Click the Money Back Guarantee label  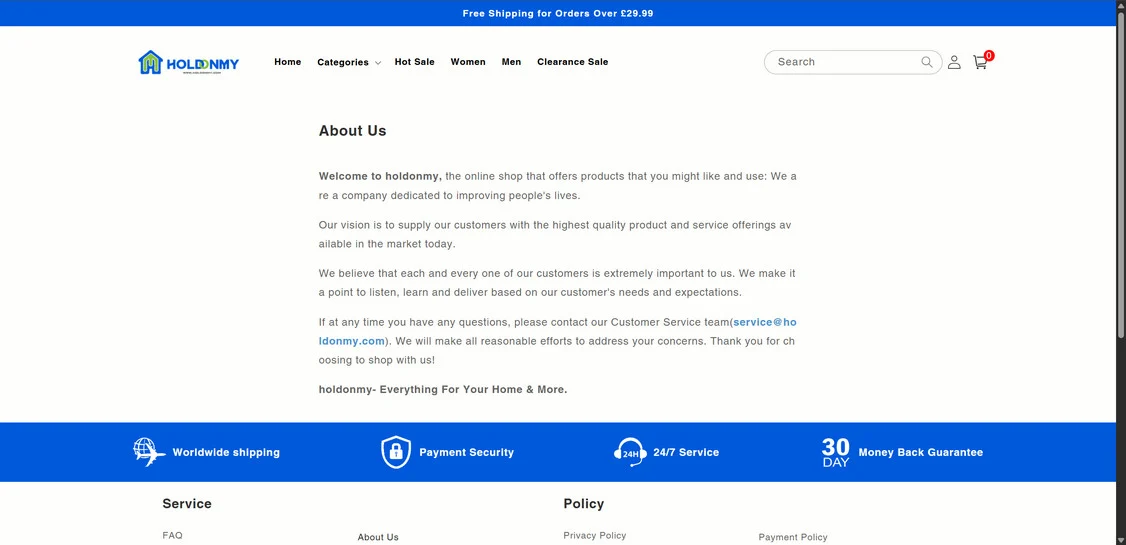tap(921, 452)
